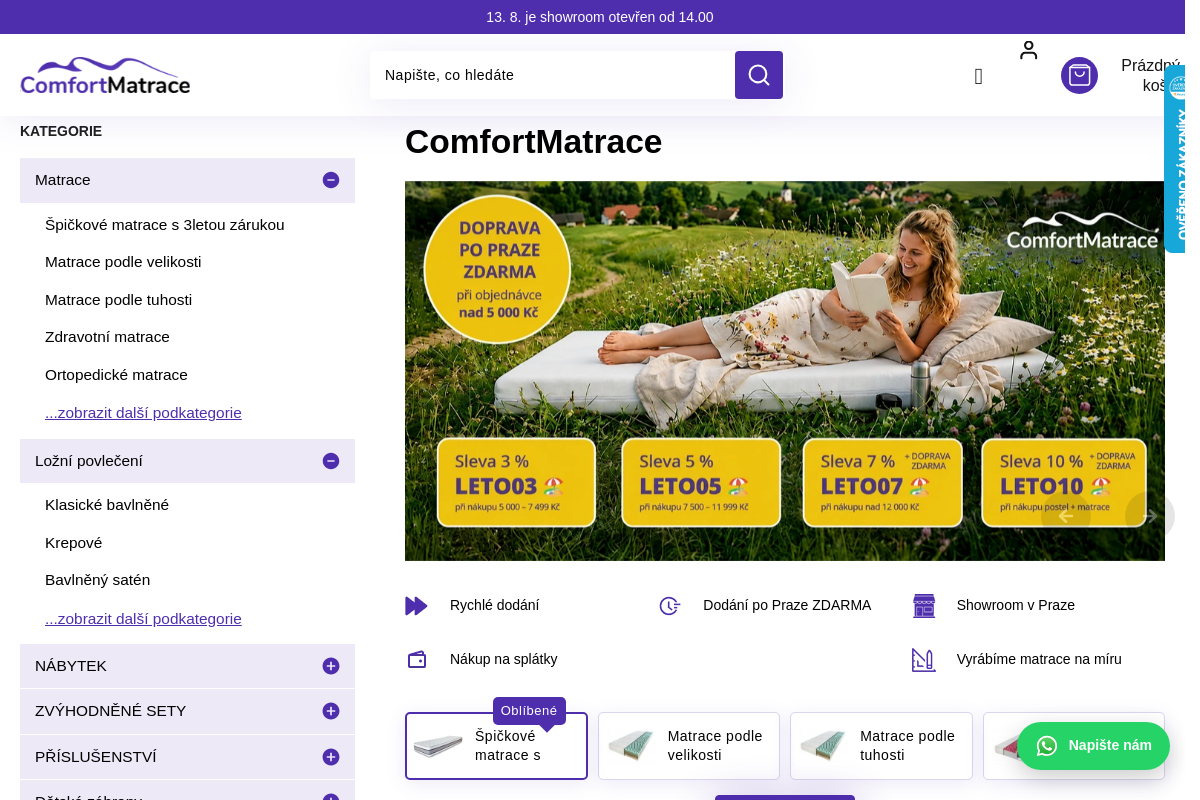The width and height of the screenshot is (1200, 800).
Task: Expand the PŘÍSLUŠENSTVÍ category
Action: pos(331,757)
